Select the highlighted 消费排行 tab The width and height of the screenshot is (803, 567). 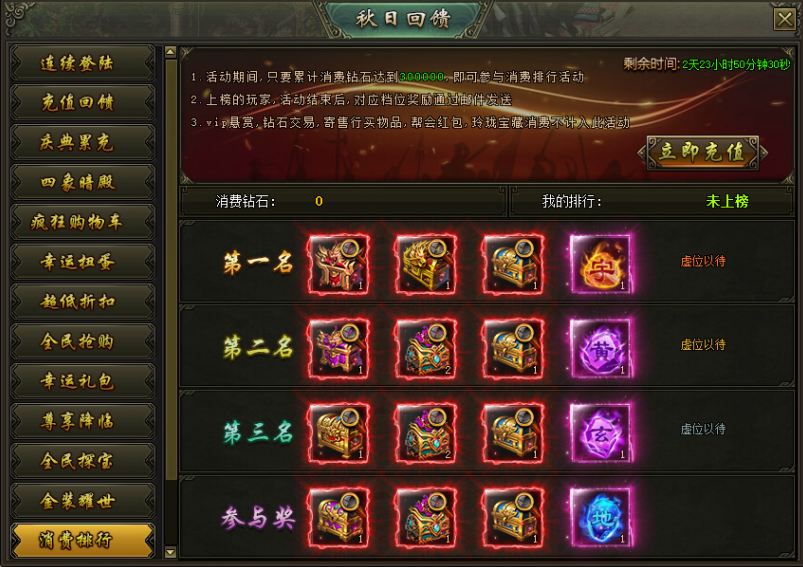(x=82, y=540)
